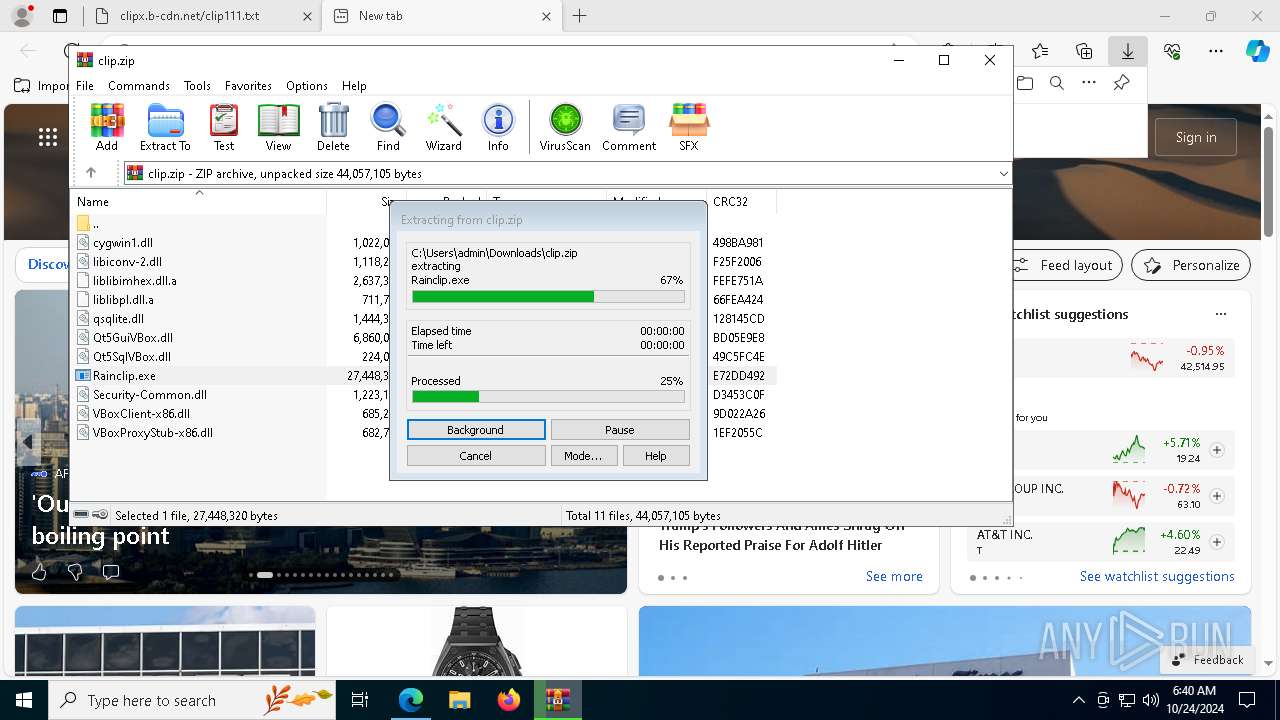Select liblibpl.dll.a file
The height and width of the screenshot is (720, 1280).
pyautogui.click(x=123, y=300)
